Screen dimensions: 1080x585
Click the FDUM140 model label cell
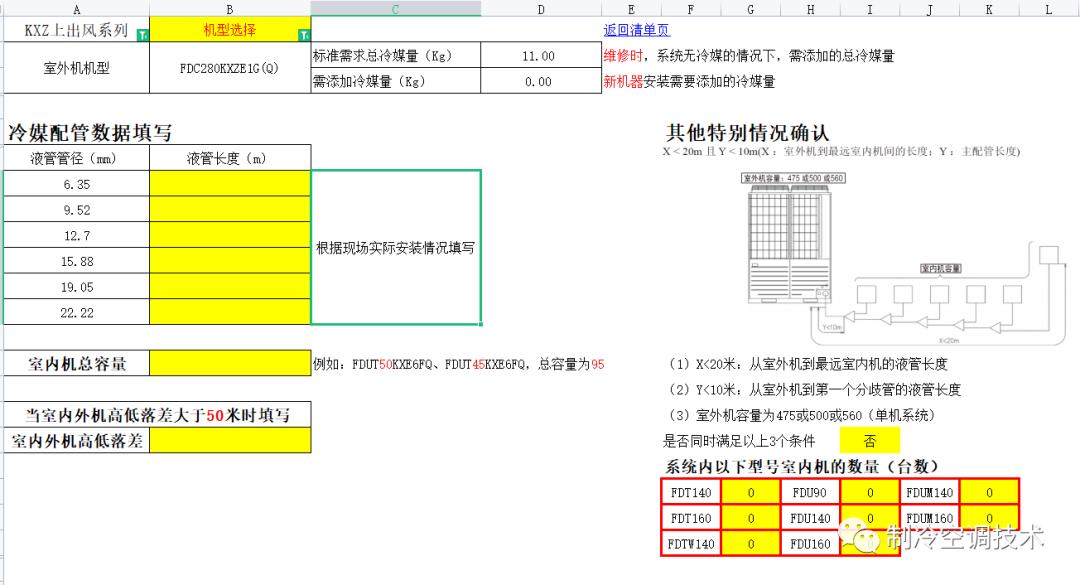(929, 492)
